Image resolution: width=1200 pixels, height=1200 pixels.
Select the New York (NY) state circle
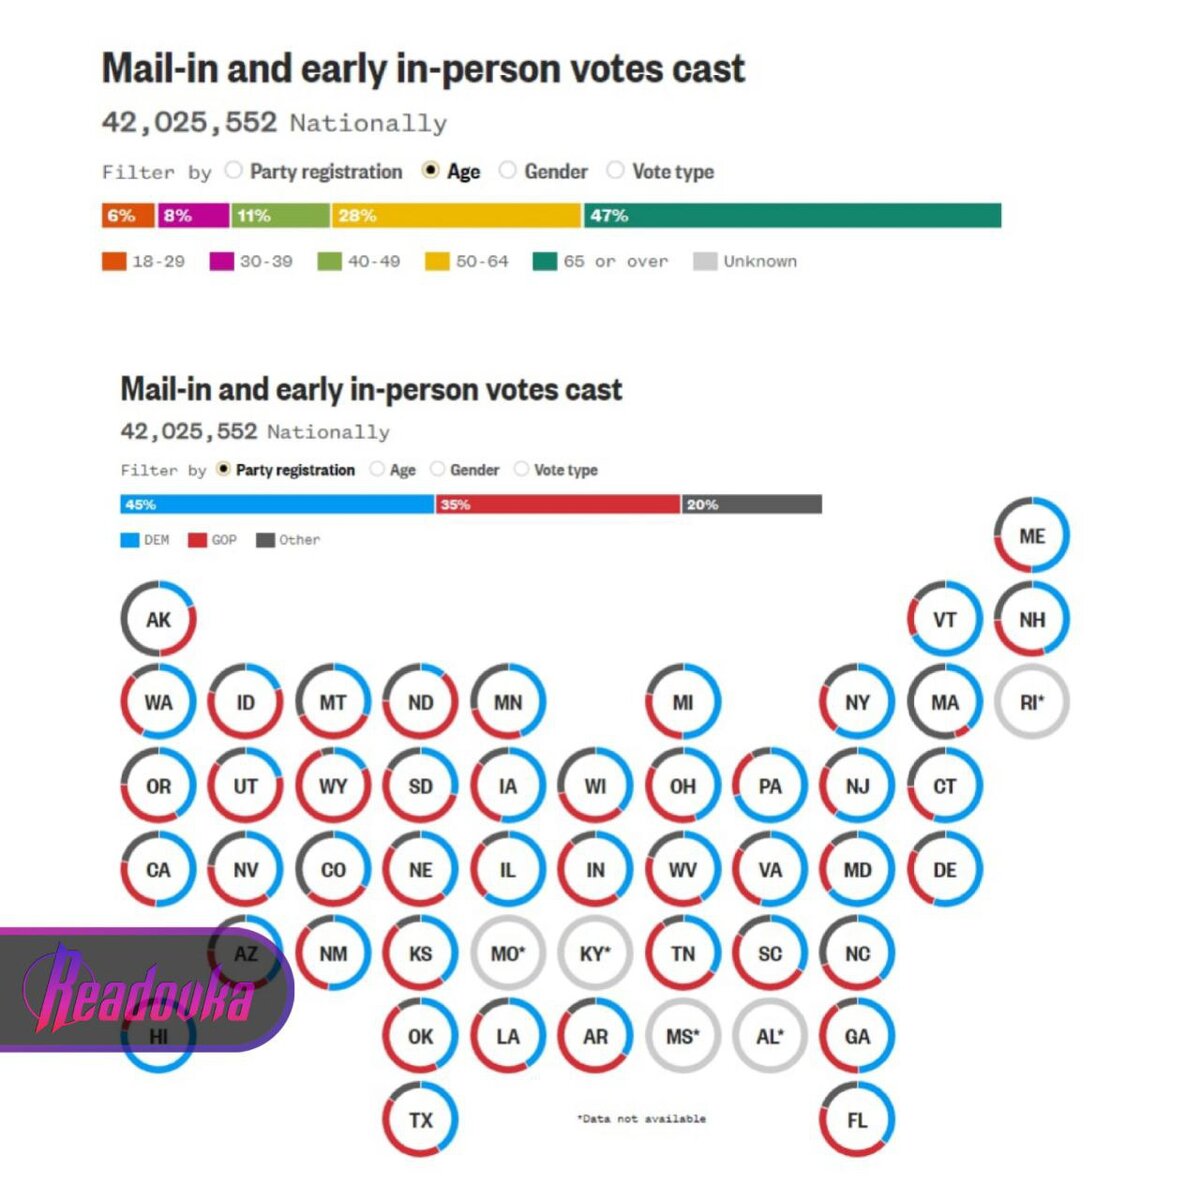857,702
